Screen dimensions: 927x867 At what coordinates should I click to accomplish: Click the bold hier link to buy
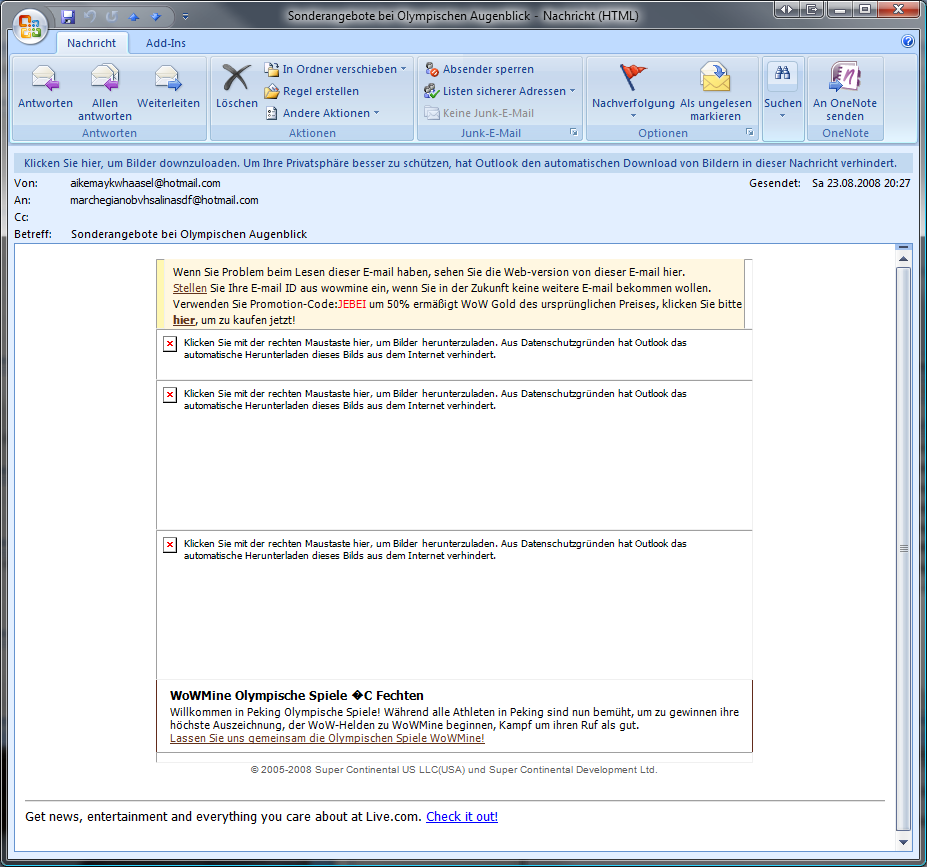(183, 320)
